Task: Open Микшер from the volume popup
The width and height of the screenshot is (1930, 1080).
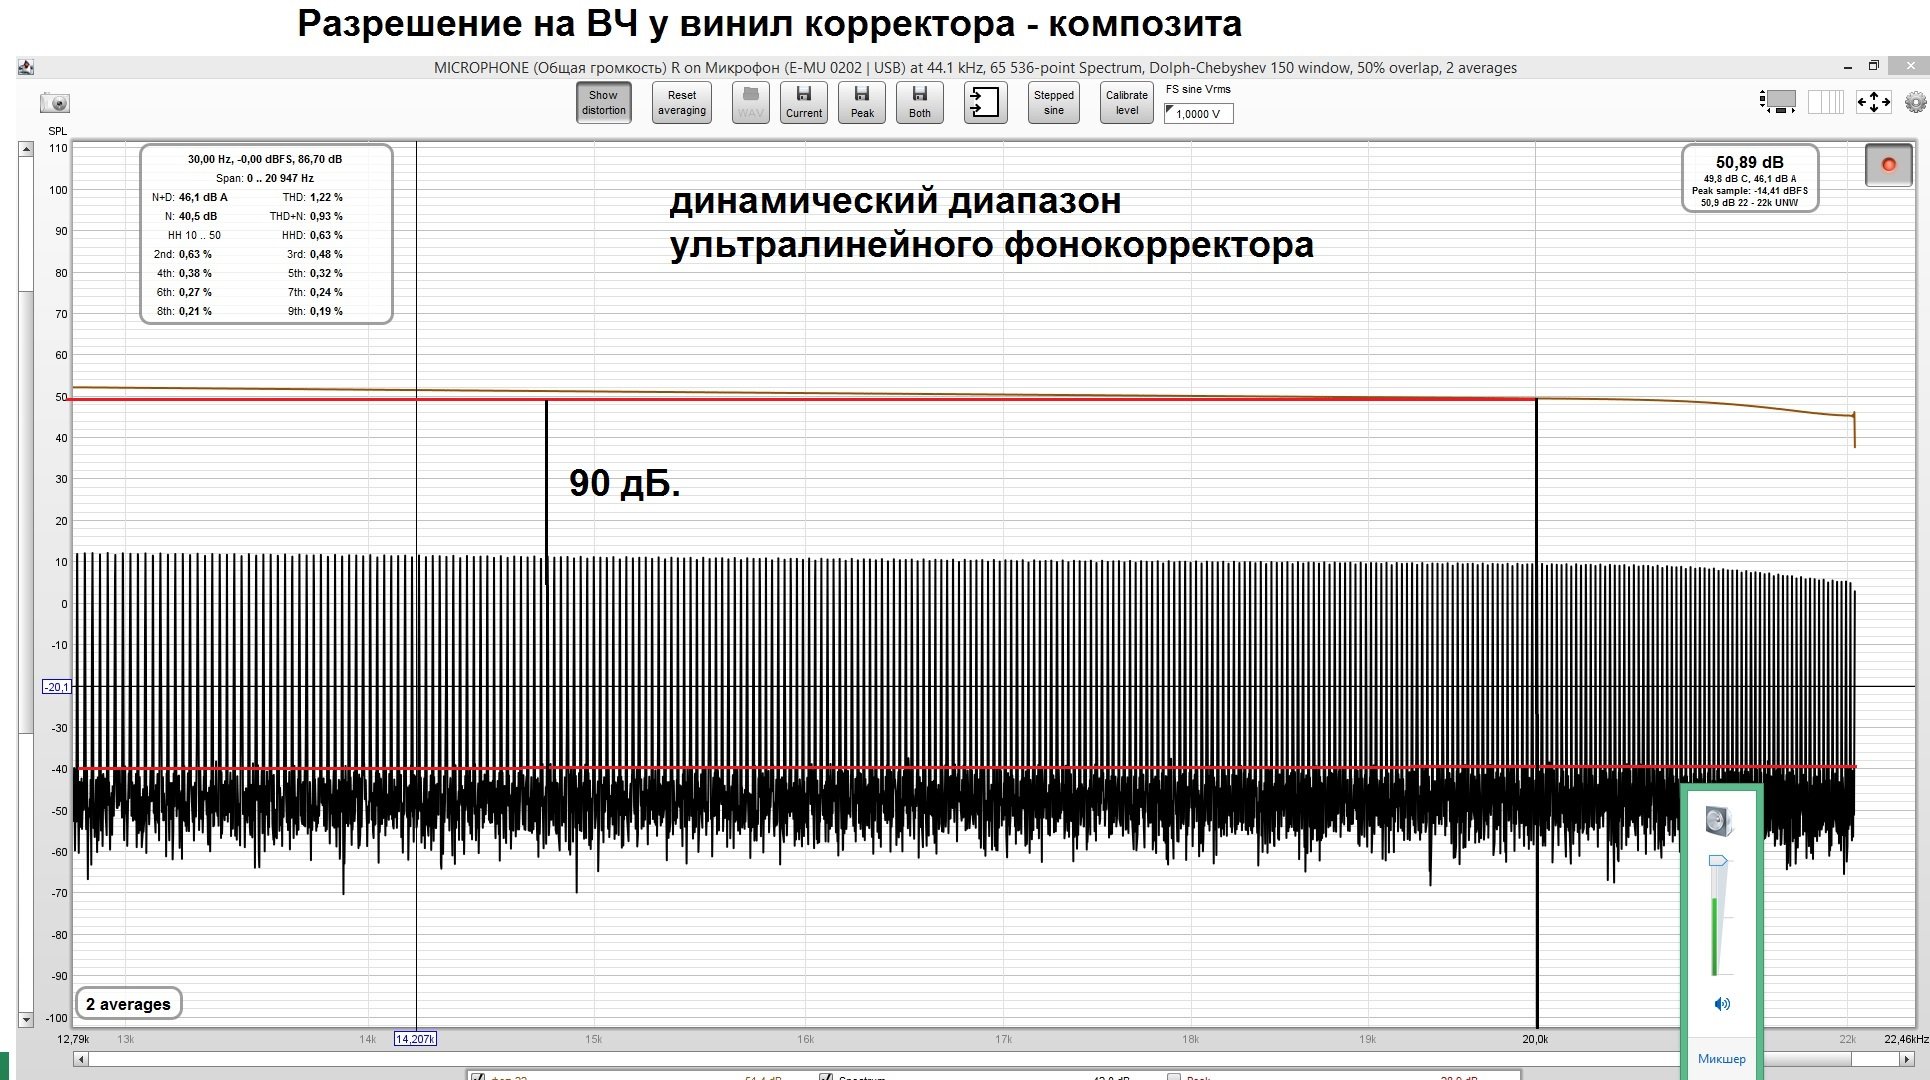Action: 1723,1058
